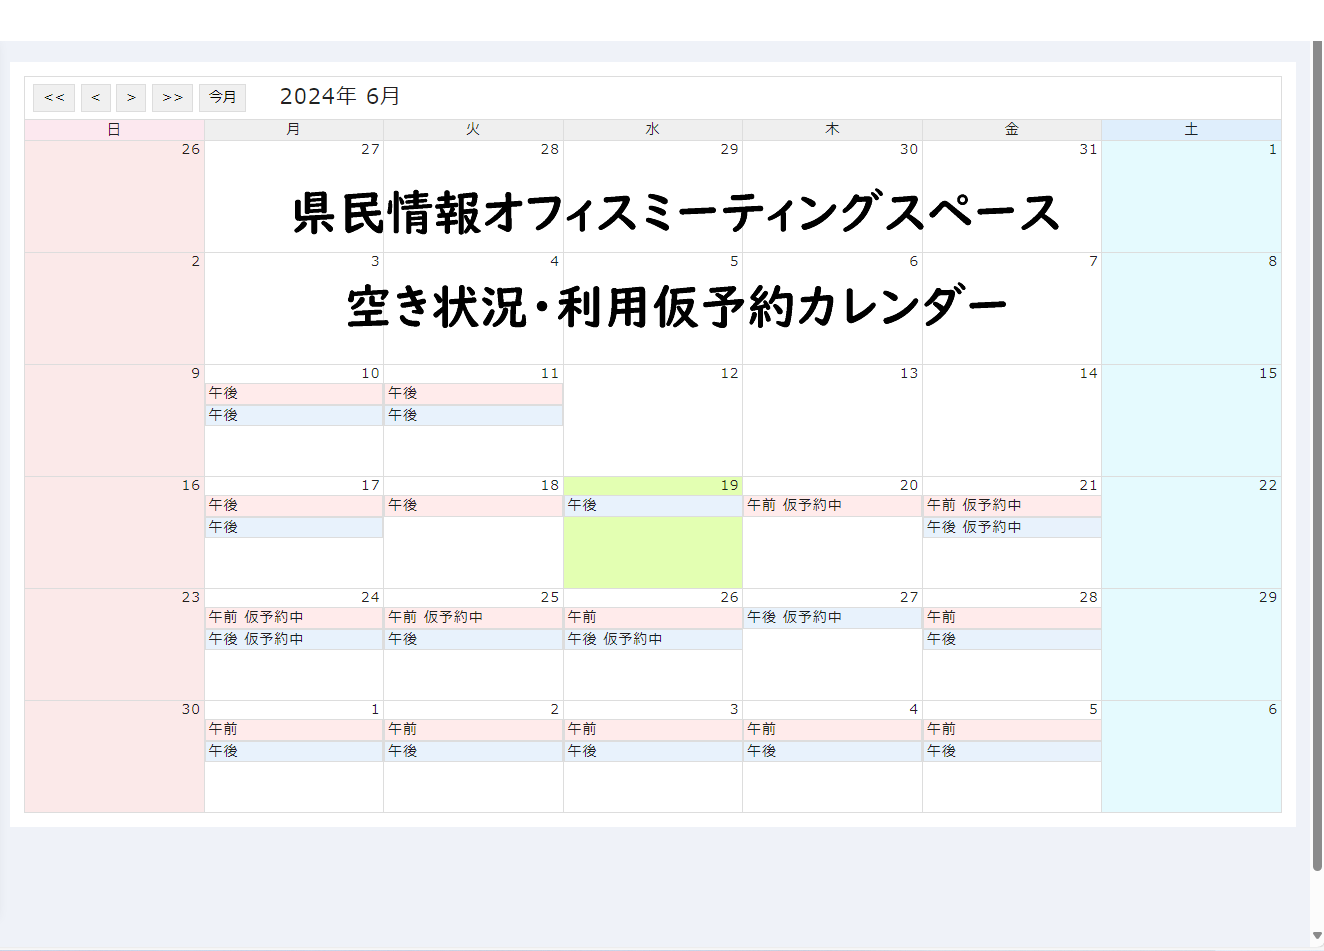Select the 午前 slot on July 3
The image size is (1324, 951).
tap(653, 730)
